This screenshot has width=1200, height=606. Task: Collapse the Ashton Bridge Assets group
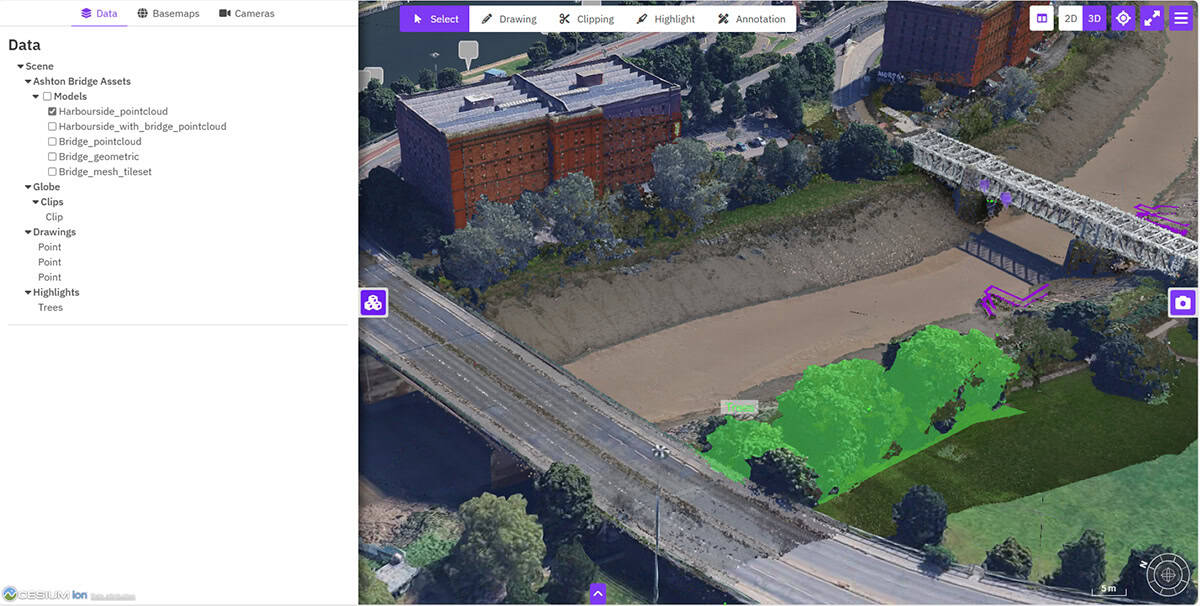pyautogui.click(x=28, y=82)
